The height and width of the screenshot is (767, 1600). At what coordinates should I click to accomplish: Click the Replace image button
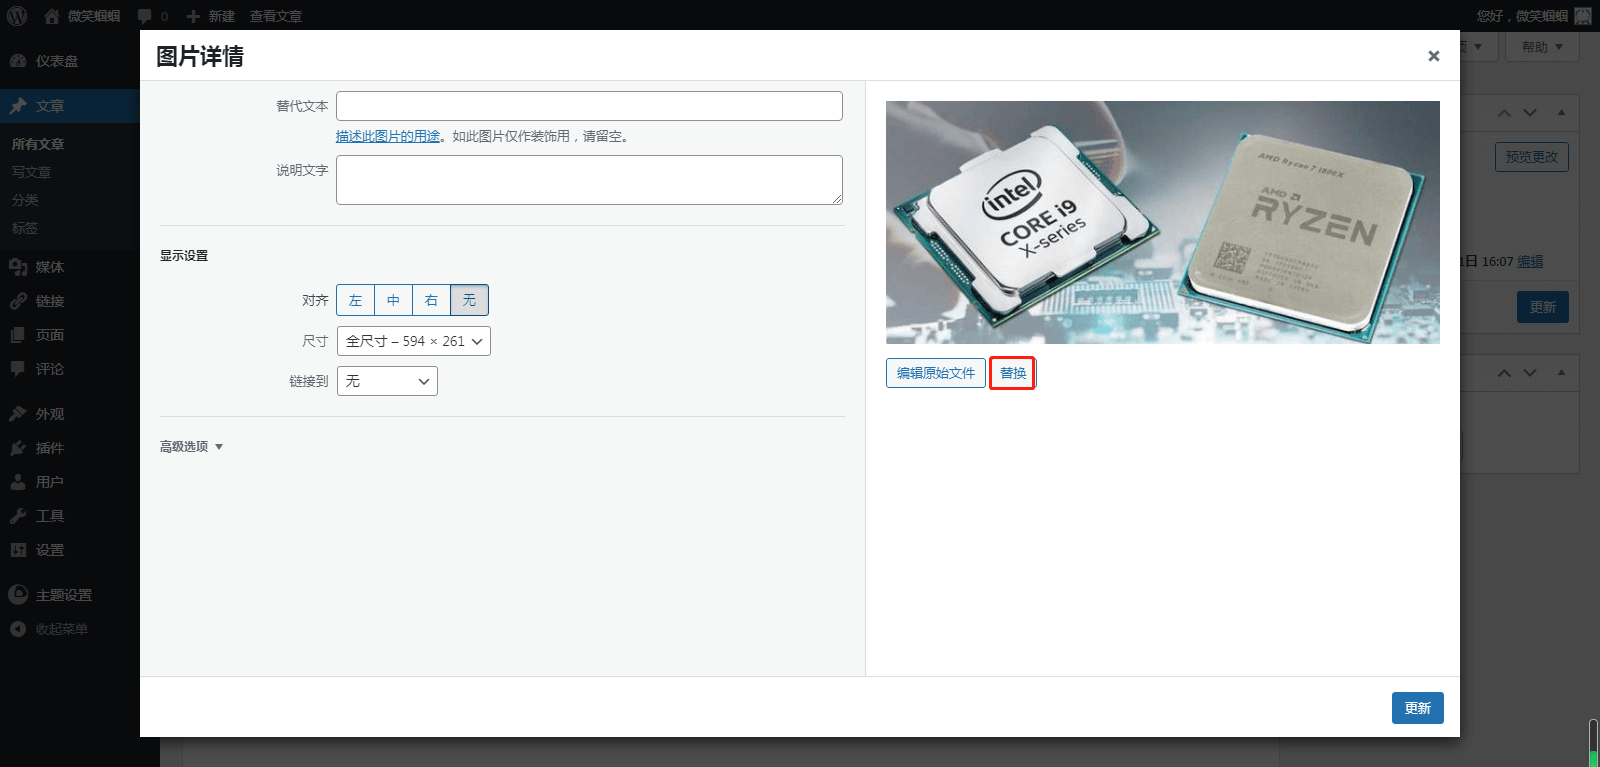click(1012, 373)
